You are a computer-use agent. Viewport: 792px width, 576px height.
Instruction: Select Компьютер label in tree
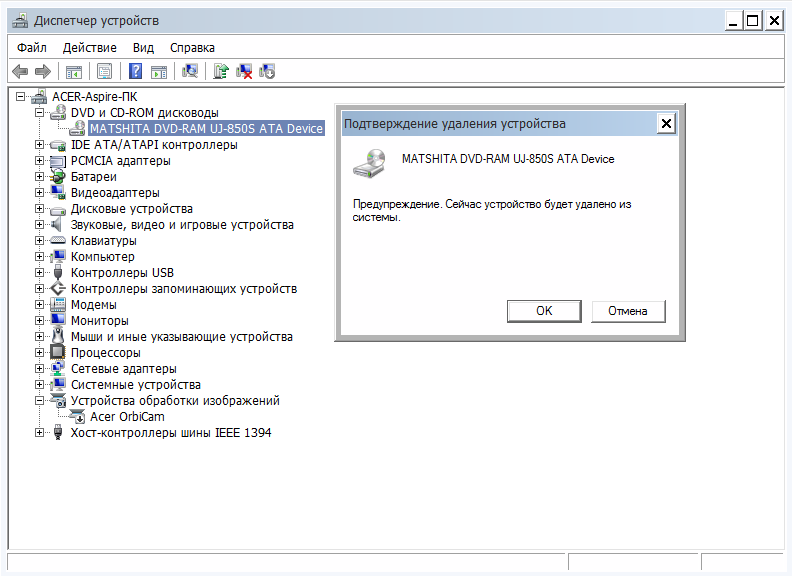103,257
